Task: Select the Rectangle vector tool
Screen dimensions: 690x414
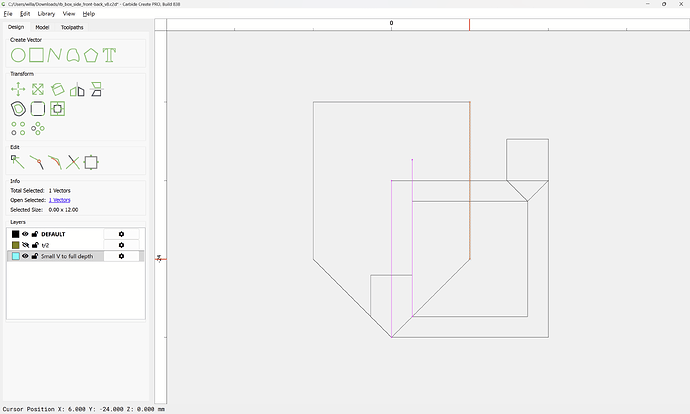Action: pos(36,55)
